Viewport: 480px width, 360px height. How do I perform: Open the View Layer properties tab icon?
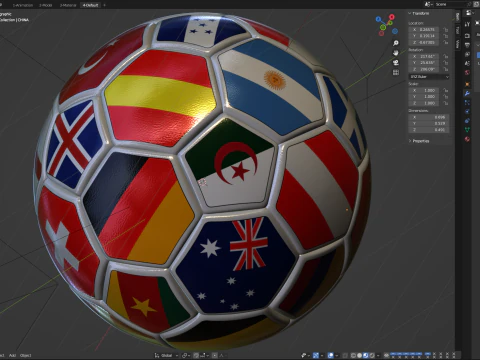click(x=467, y=54)
